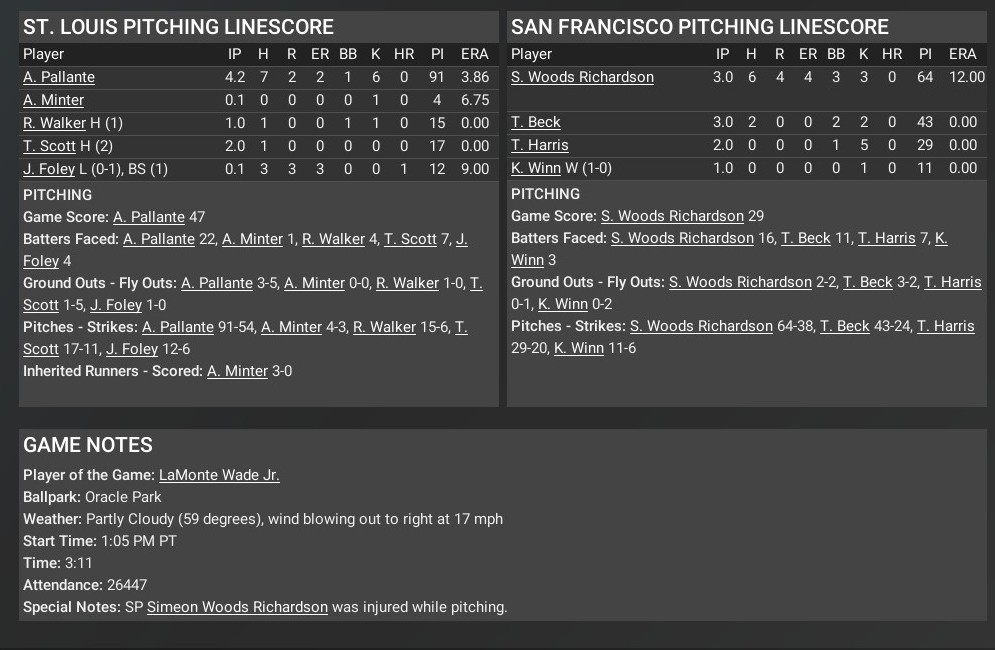Click T. Beck in the linescore player column

point(535,122)
